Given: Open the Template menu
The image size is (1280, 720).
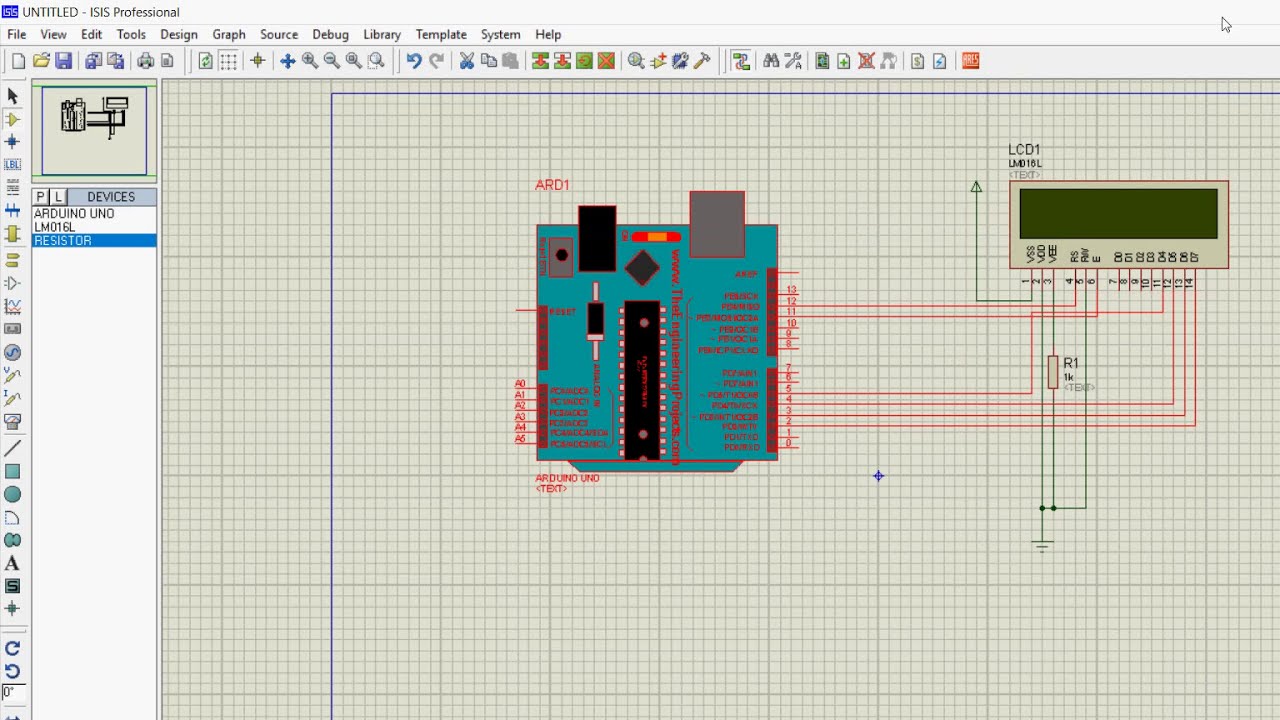Looking at the screenshot, I should pos(441,34).
